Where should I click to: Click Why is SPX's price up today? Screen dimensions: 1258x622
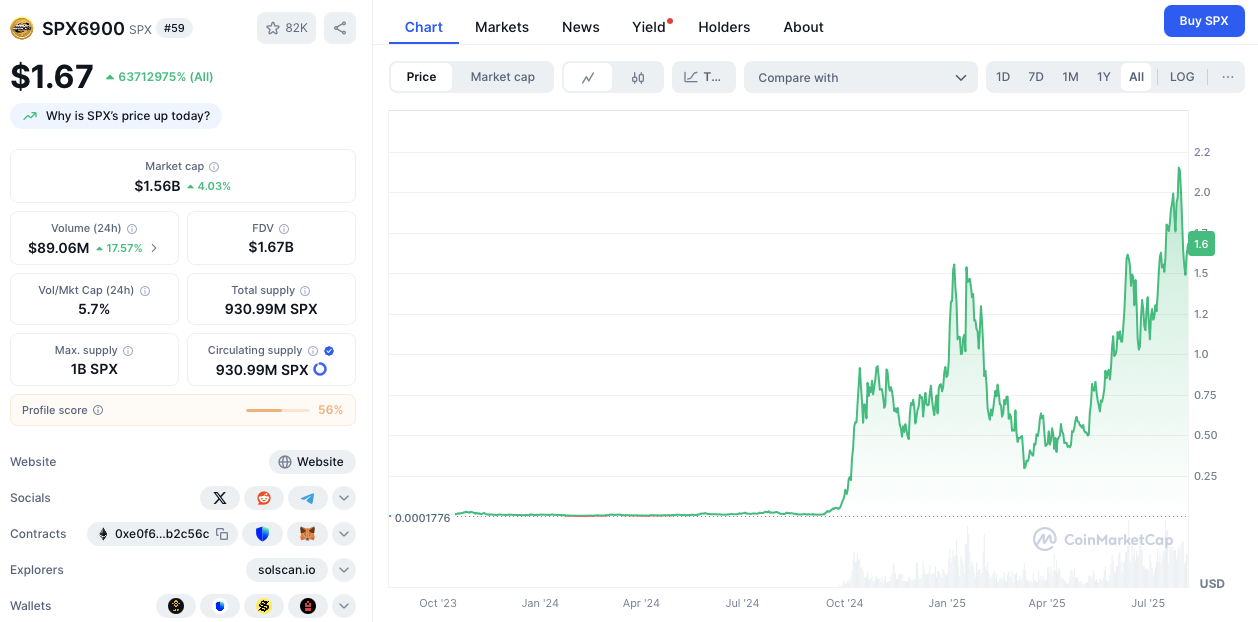point(116,116)
